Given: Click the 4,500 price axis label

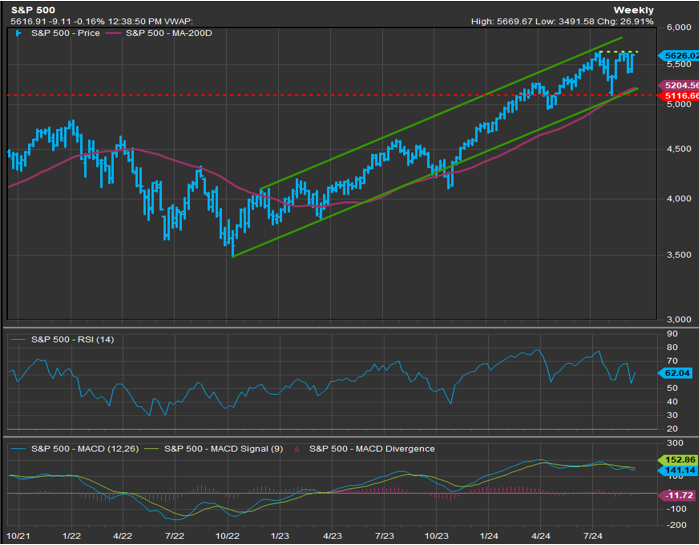Looking at the screenshot, I should click(679, 149).
